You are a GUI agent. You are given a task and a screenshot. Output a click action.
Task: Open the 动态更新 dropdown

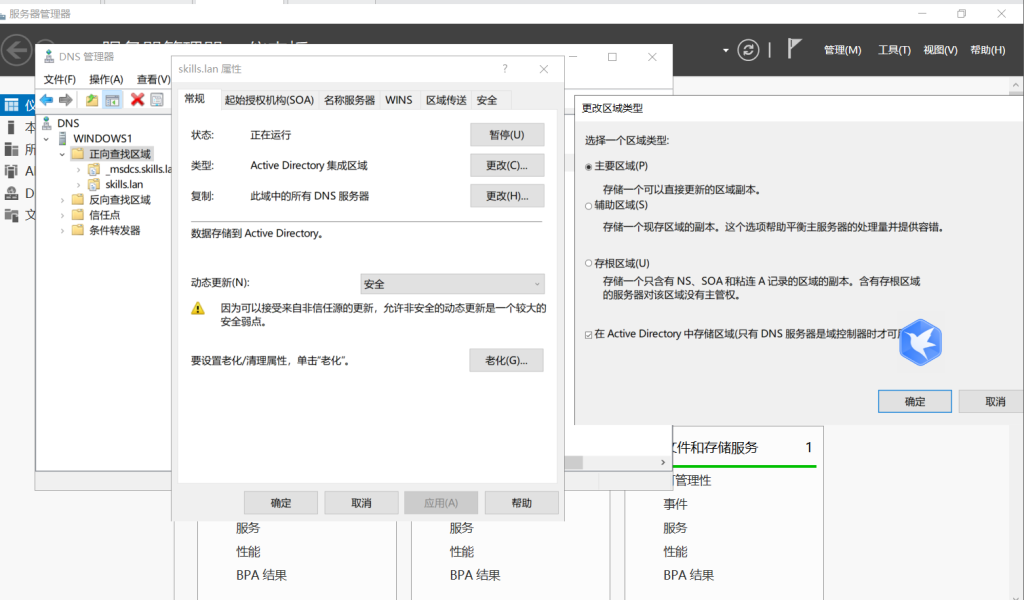[x=453, y=284]
